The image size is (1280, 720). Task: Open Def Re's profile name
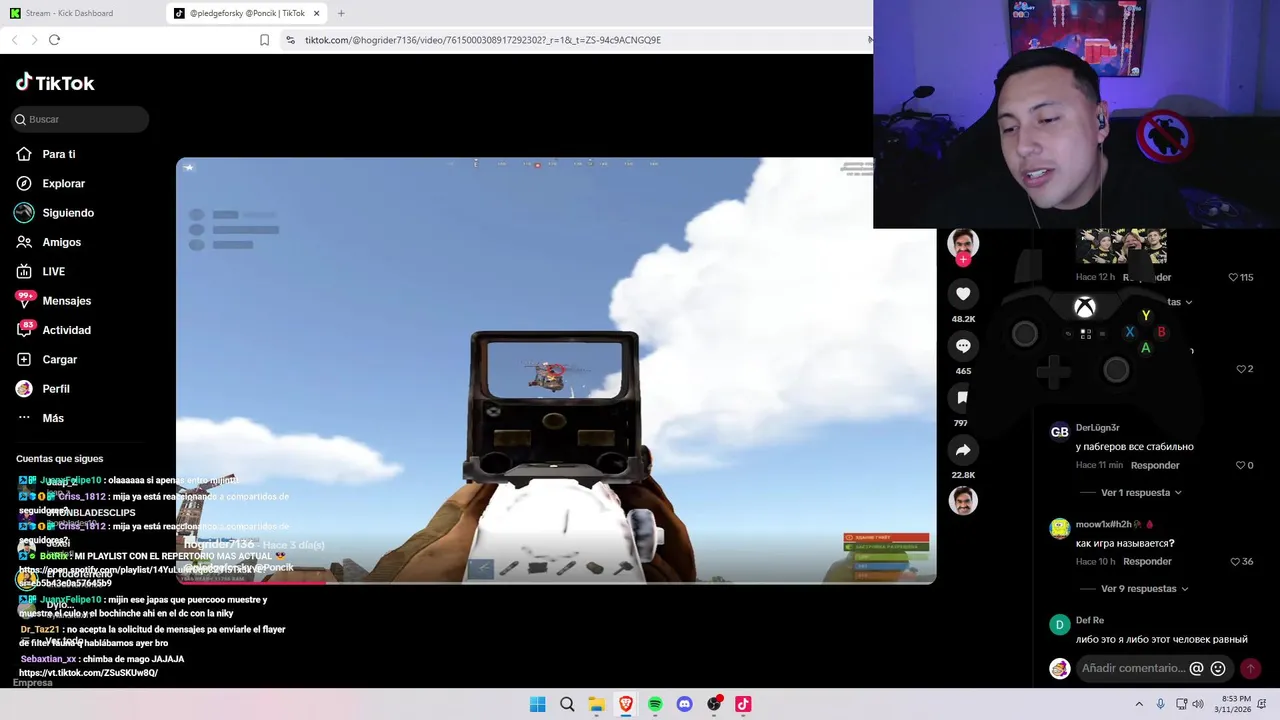[1090, 620]
